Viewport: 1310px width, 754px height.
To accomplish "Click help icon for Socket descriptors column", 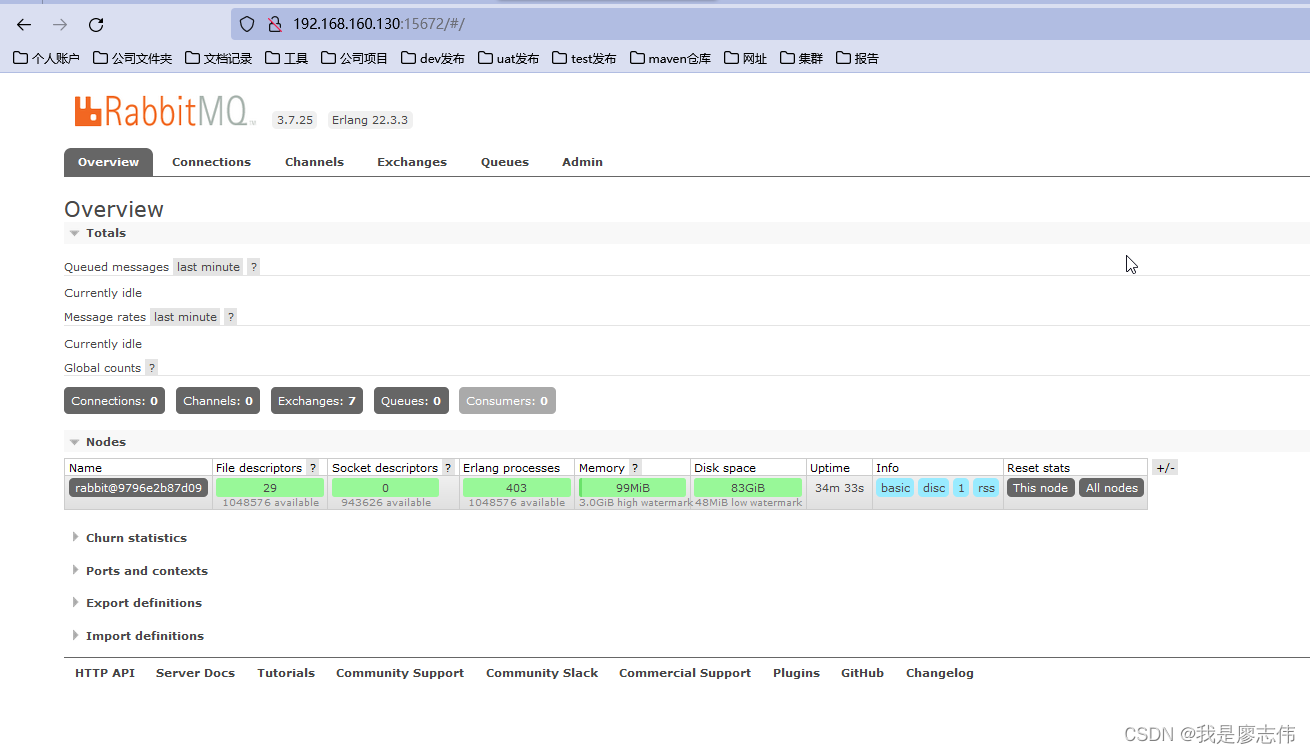I will 448,468.
